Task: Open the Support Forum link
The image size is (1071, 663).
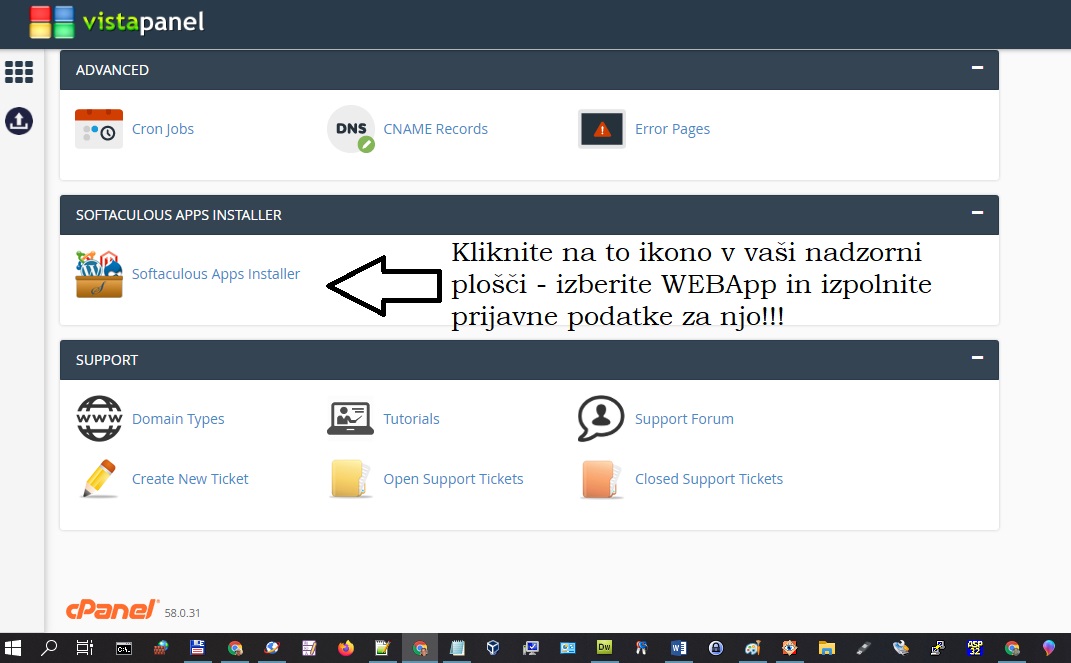Action: pyautogui.click(x=684, y=419)
